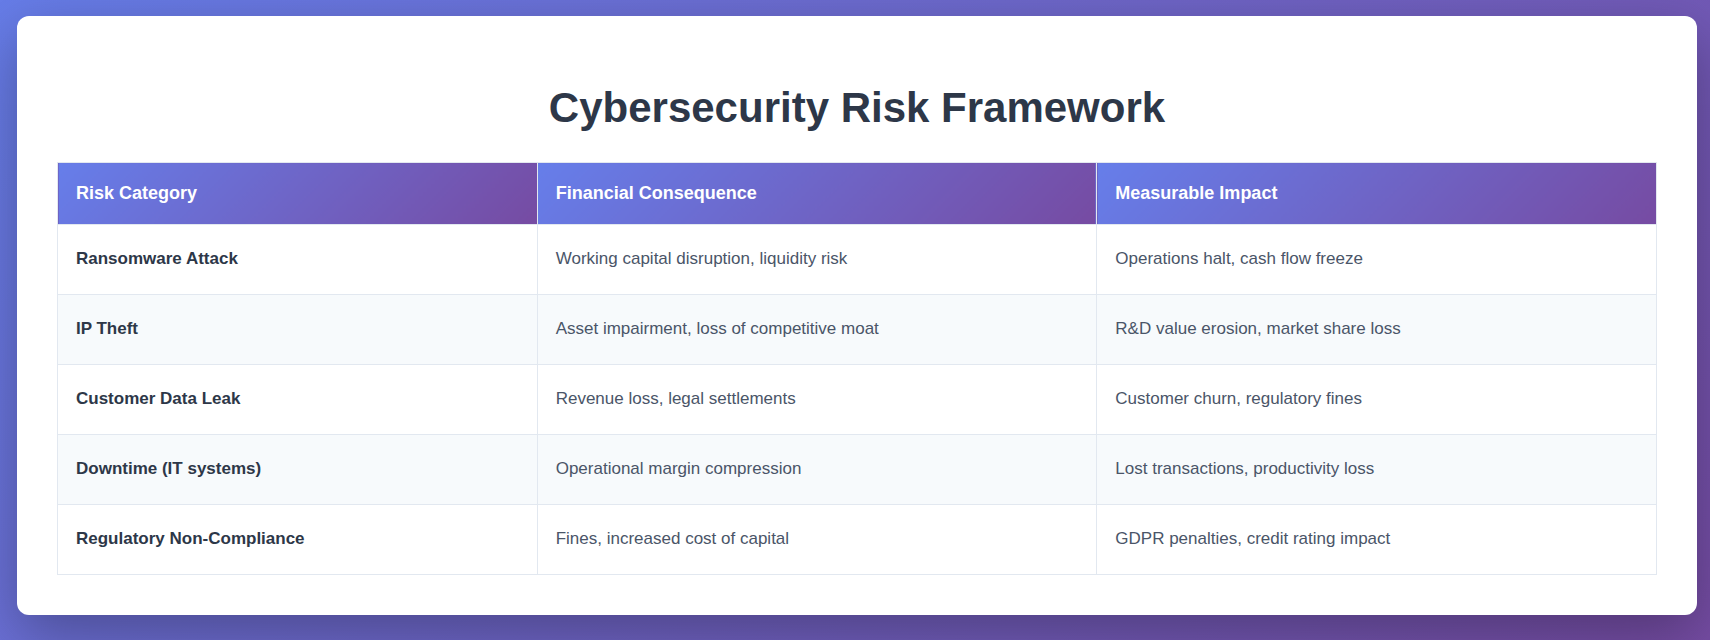Click the Cybersecurity Risk Framework title
This screenshot has height=640, width=1710.
coord(856,108)
